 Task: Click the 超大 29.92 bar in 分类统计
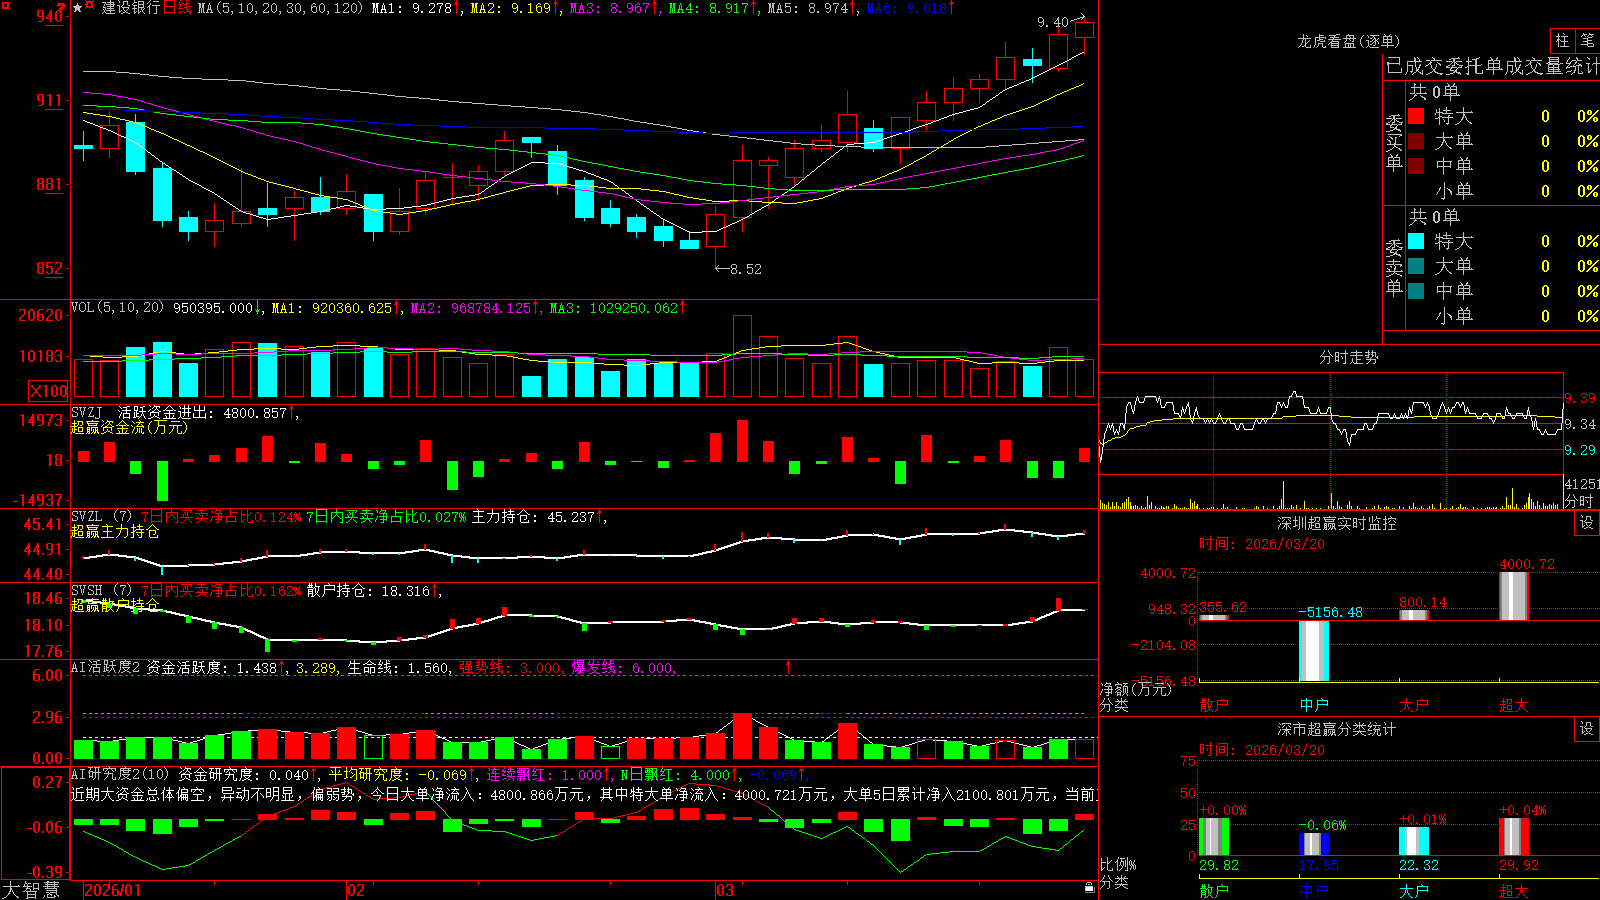tap(1514, 837)
